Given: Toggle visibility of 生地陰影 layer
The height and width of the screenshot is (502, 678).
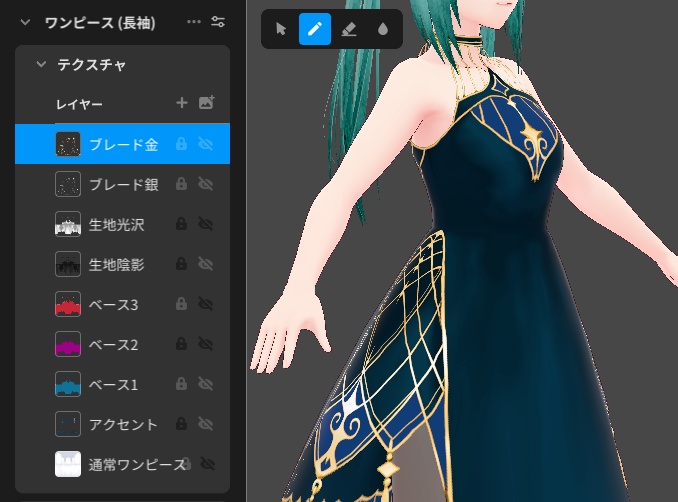Looking at the screenshot, I should click(206, 264).
